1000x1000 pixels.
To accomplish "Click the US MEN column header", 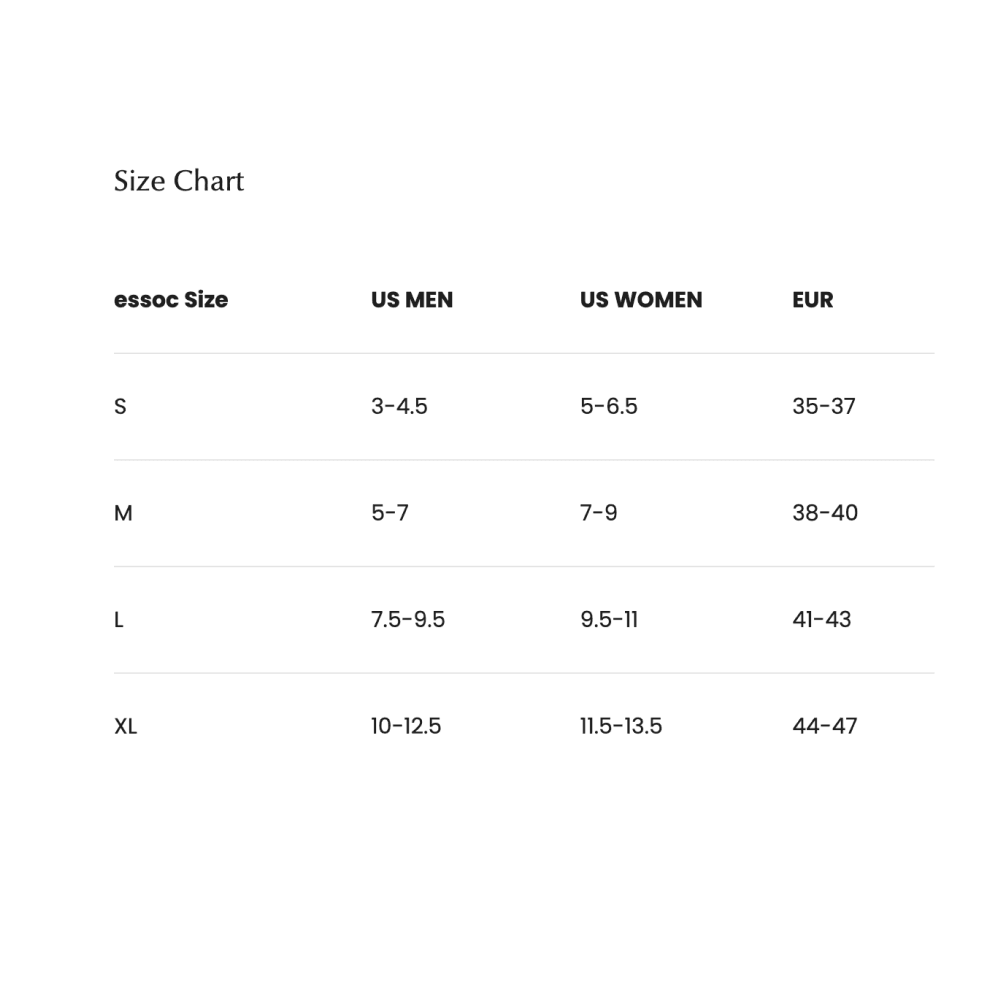I will click(x=412, y=300).
